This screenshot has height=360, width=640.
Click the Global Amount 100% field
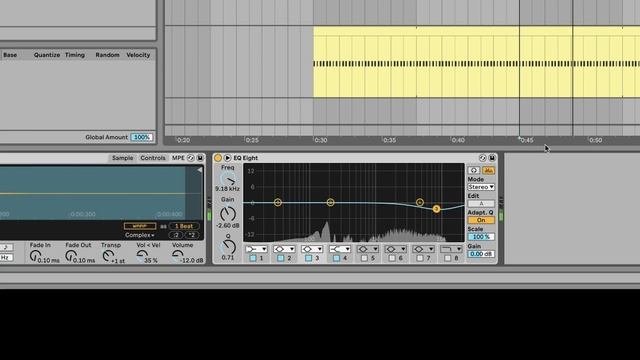[x=142, y=137]
